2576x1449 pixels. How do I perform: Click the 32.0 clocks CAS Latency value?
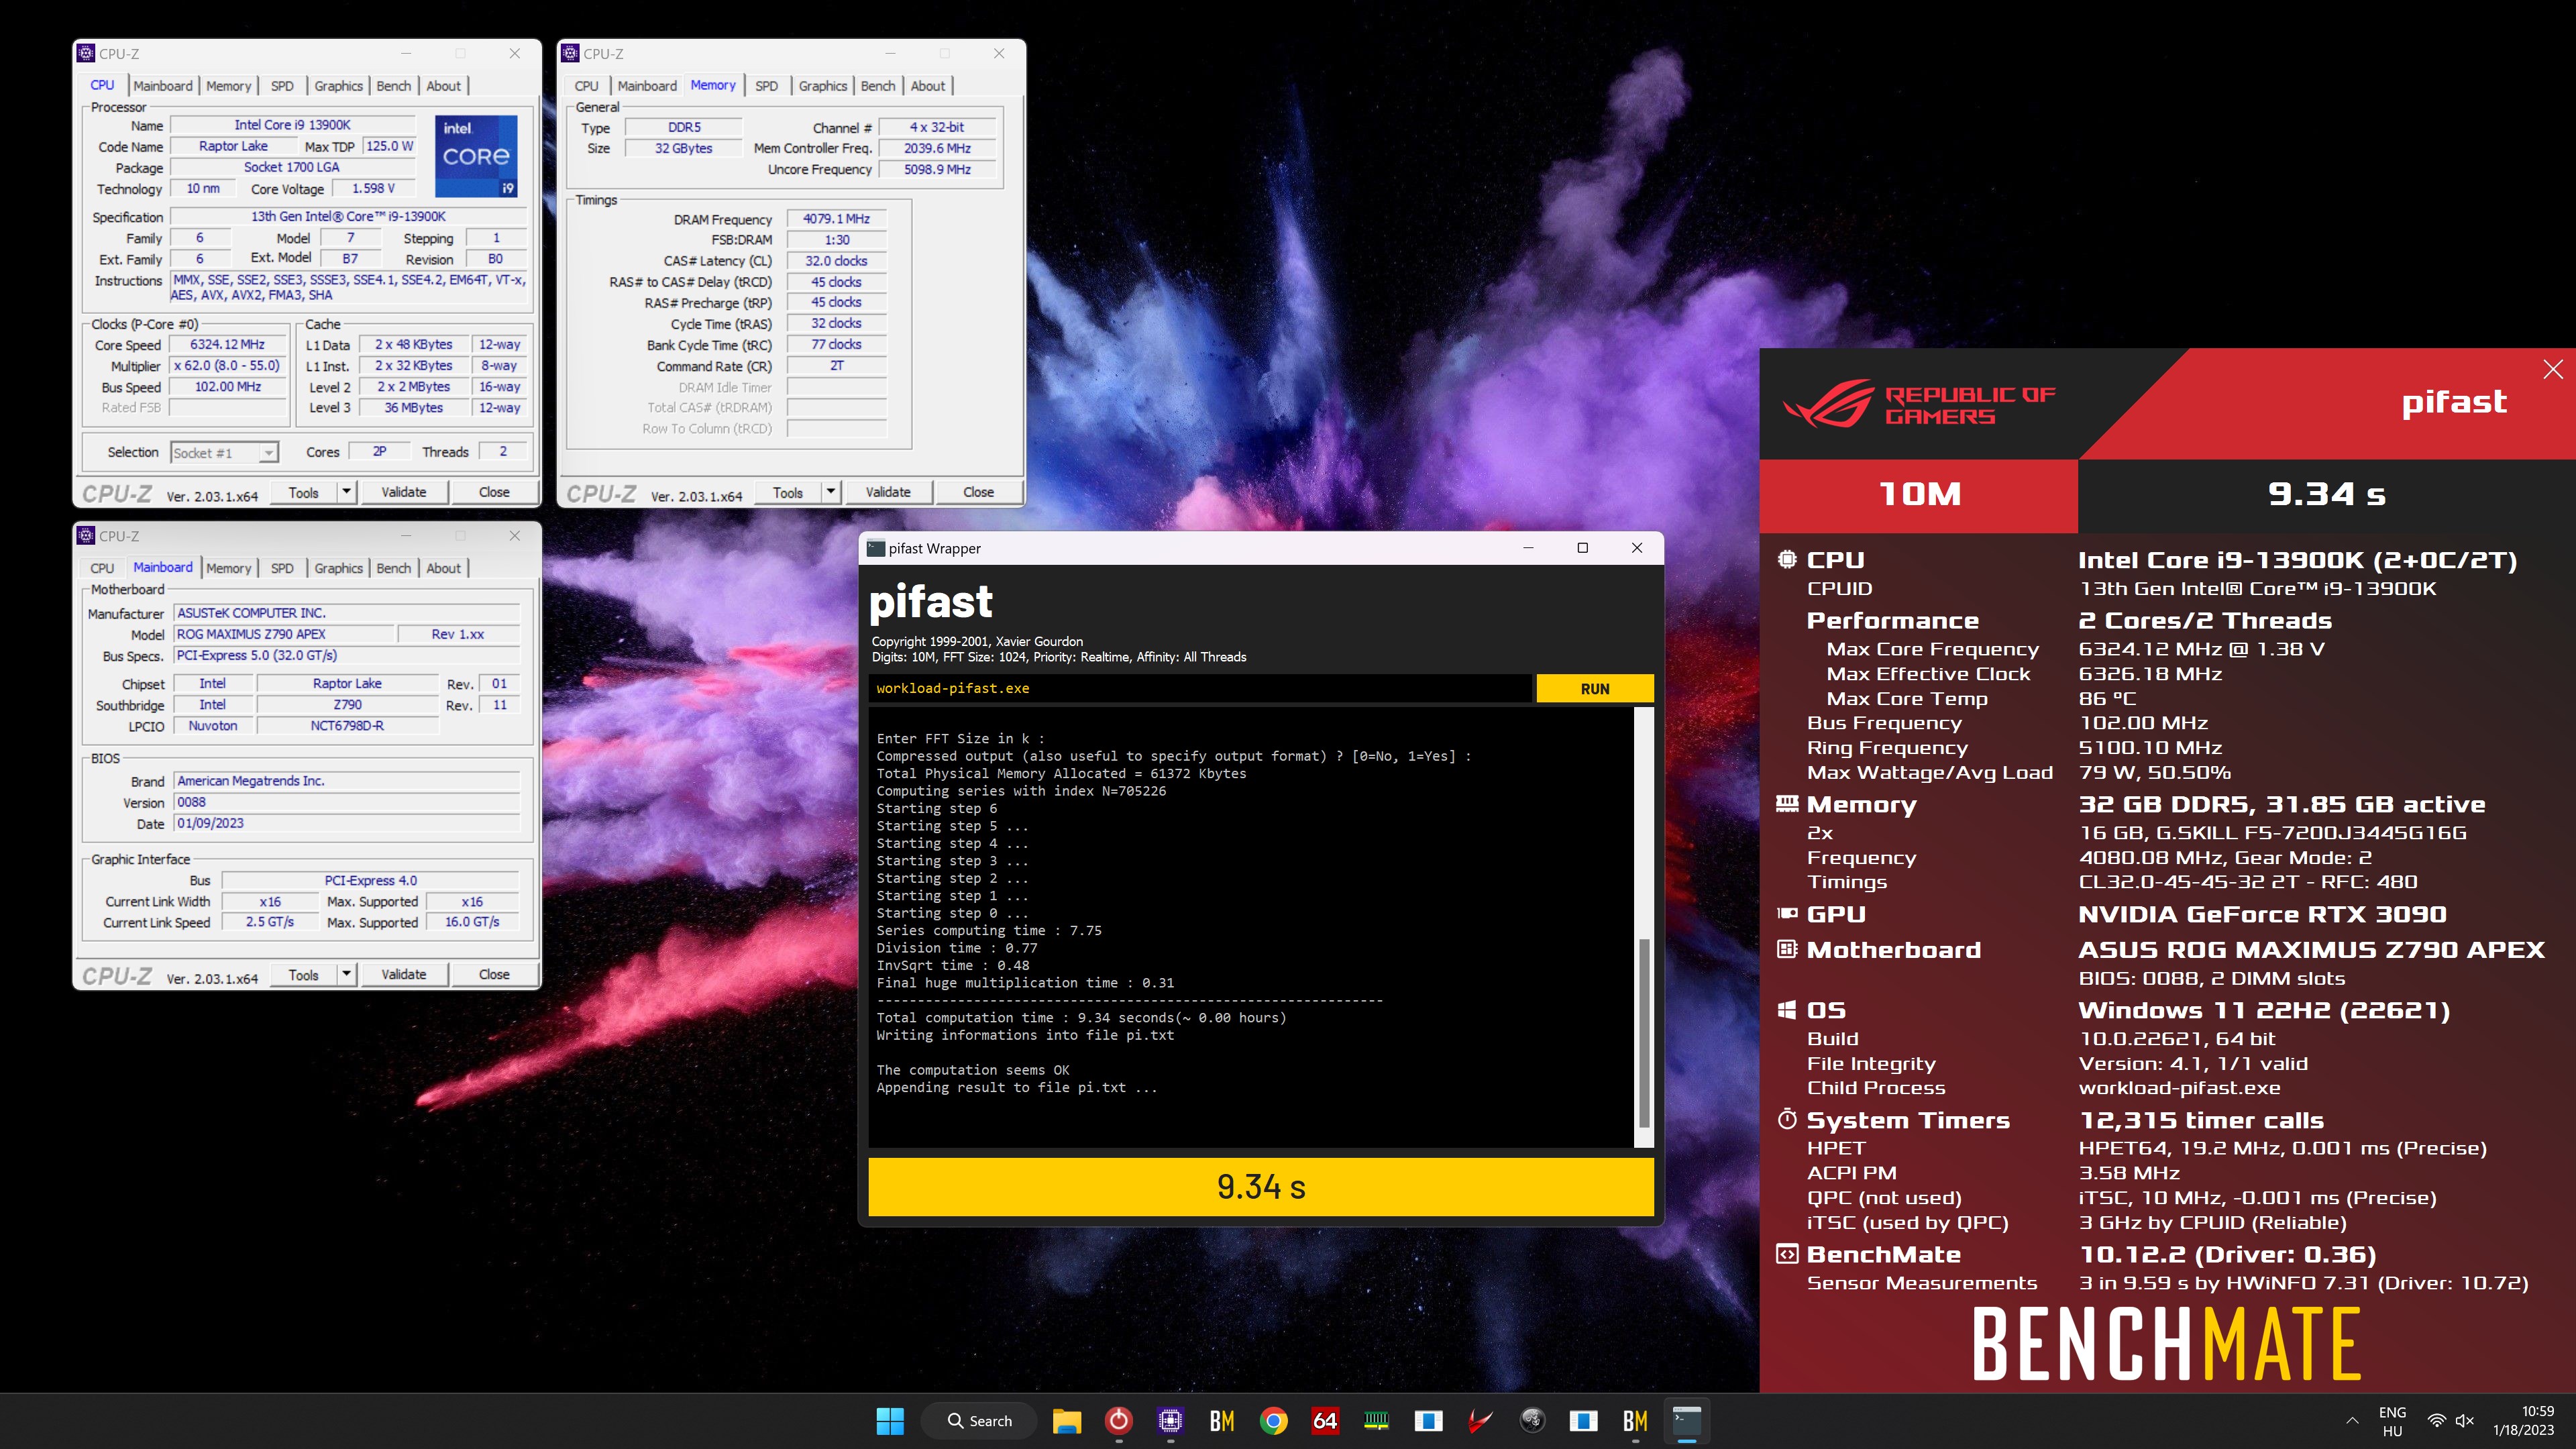[x=836, y=261]
